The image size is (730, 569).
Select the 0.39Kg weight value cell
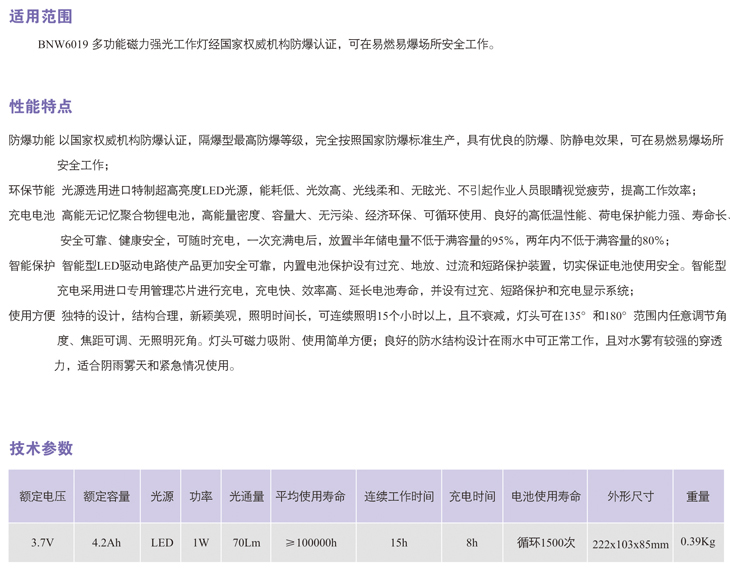point(698,542)
